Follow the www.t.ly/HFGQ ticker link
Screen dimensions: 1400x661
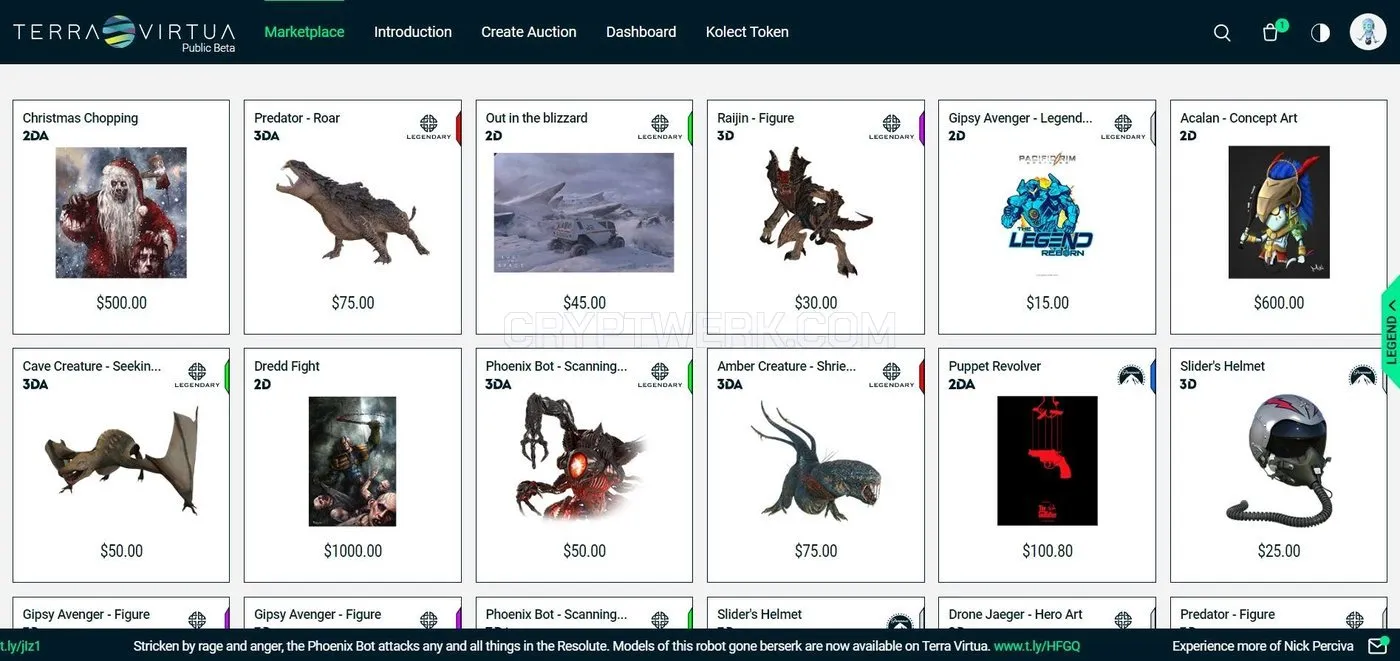(x=1037, y=646)
